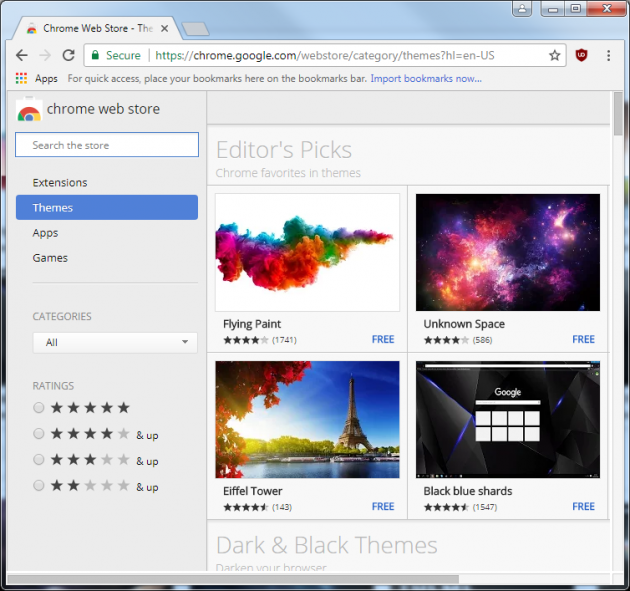Viewport: 630px width, 591px height.
Task: Click the 'Dark & Black Themes' heading
Action: tap(327, 545)
